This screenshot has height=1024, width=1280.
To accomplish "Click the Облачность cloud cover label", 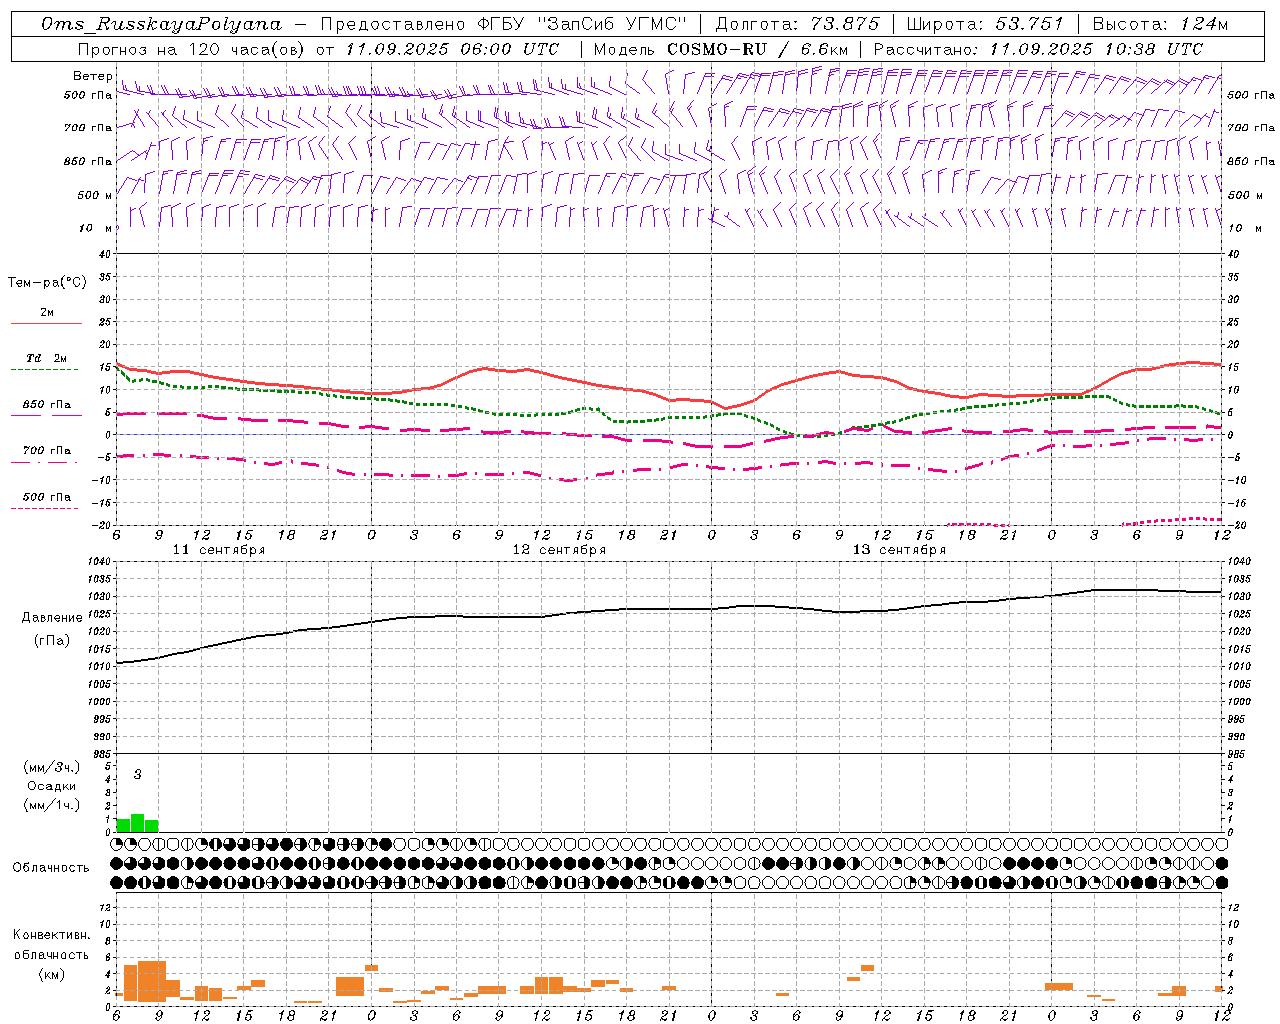I will [x=51, y=868].
